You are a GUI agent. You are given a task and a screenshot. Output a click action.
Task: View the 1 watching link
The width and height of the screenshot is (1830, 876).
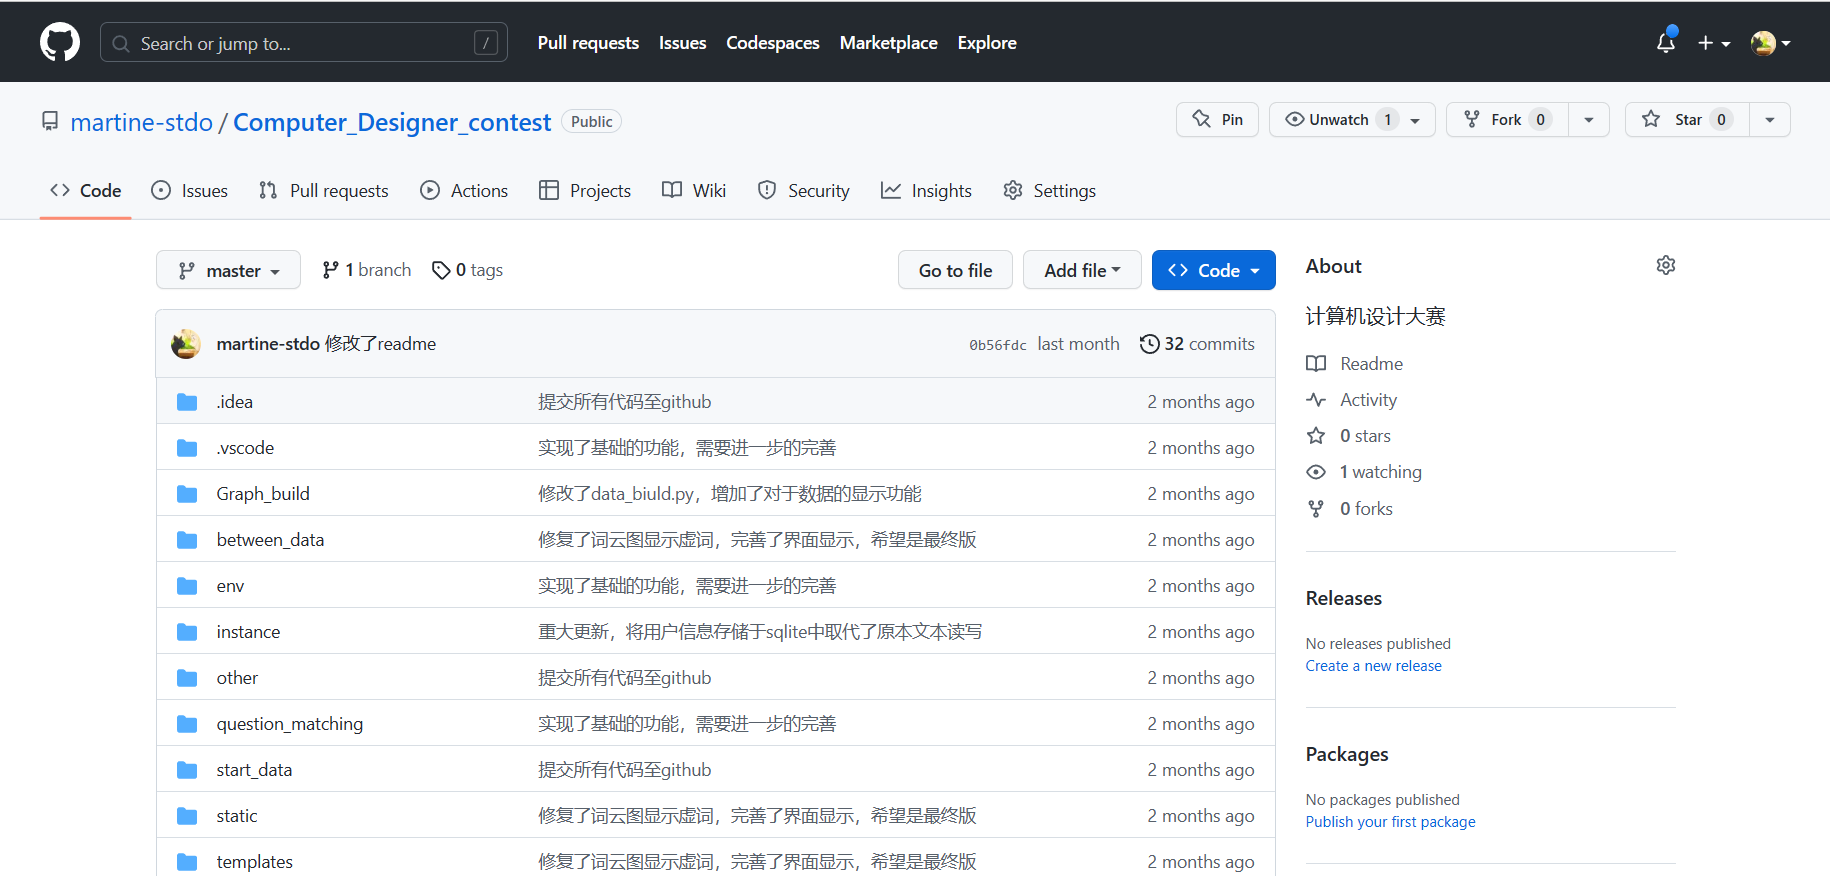[1364, 472]
